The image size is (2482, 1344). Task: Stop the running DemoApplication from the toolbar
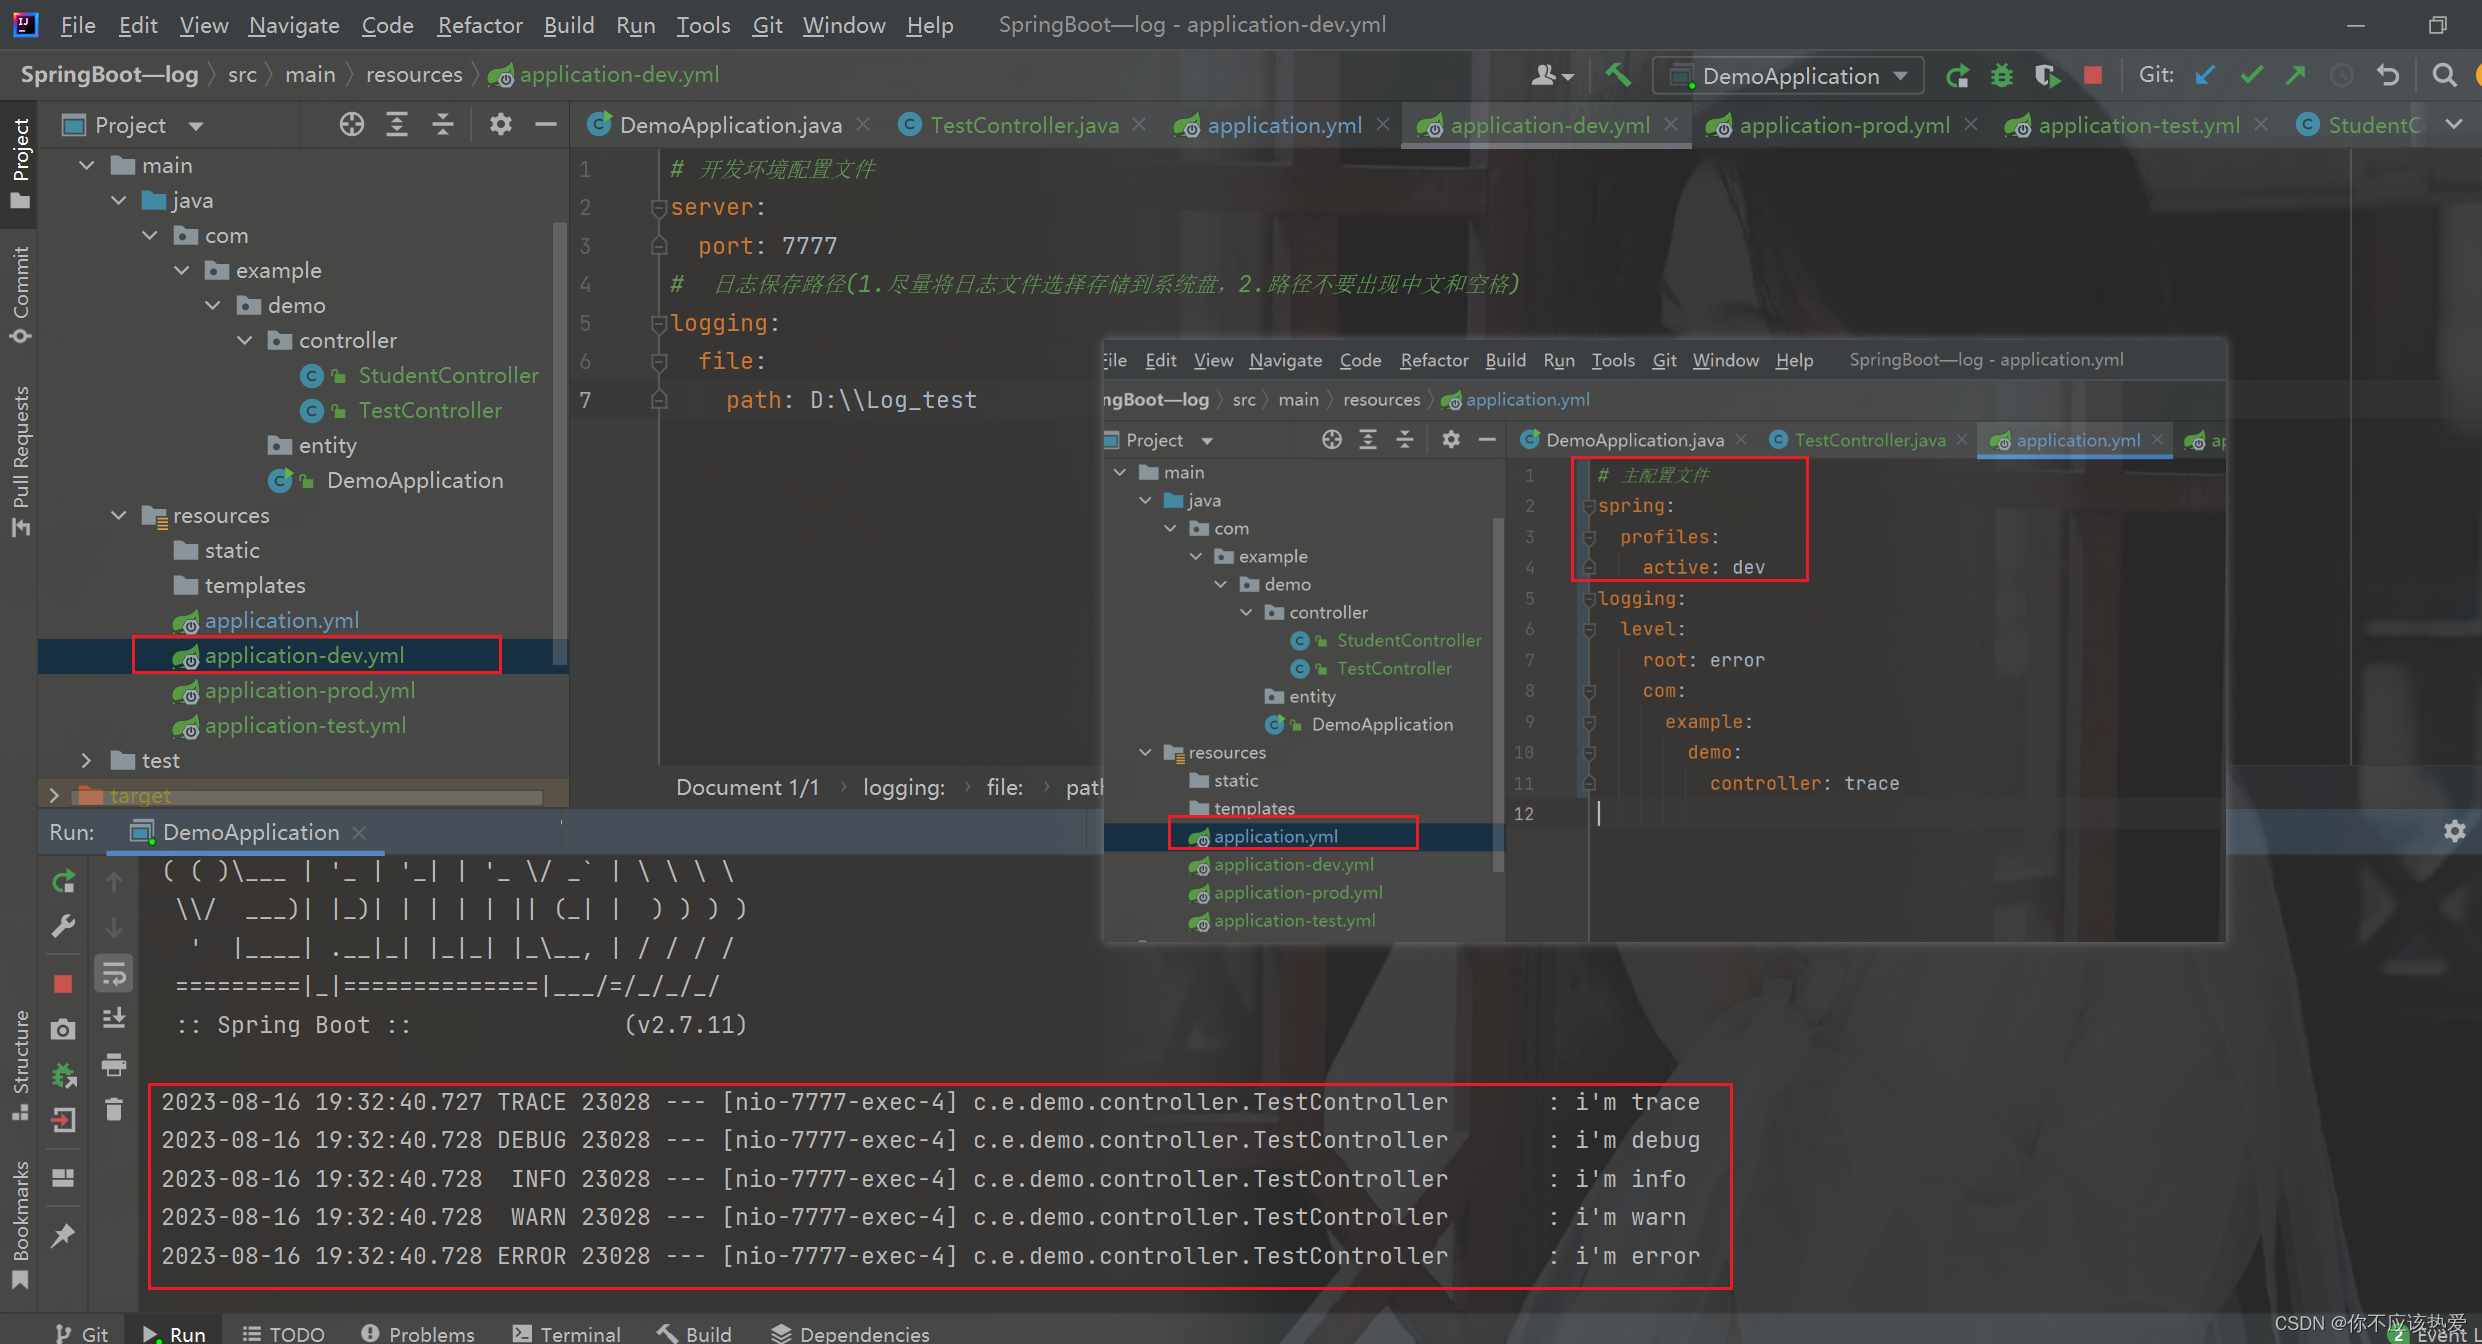point(2092,76)
